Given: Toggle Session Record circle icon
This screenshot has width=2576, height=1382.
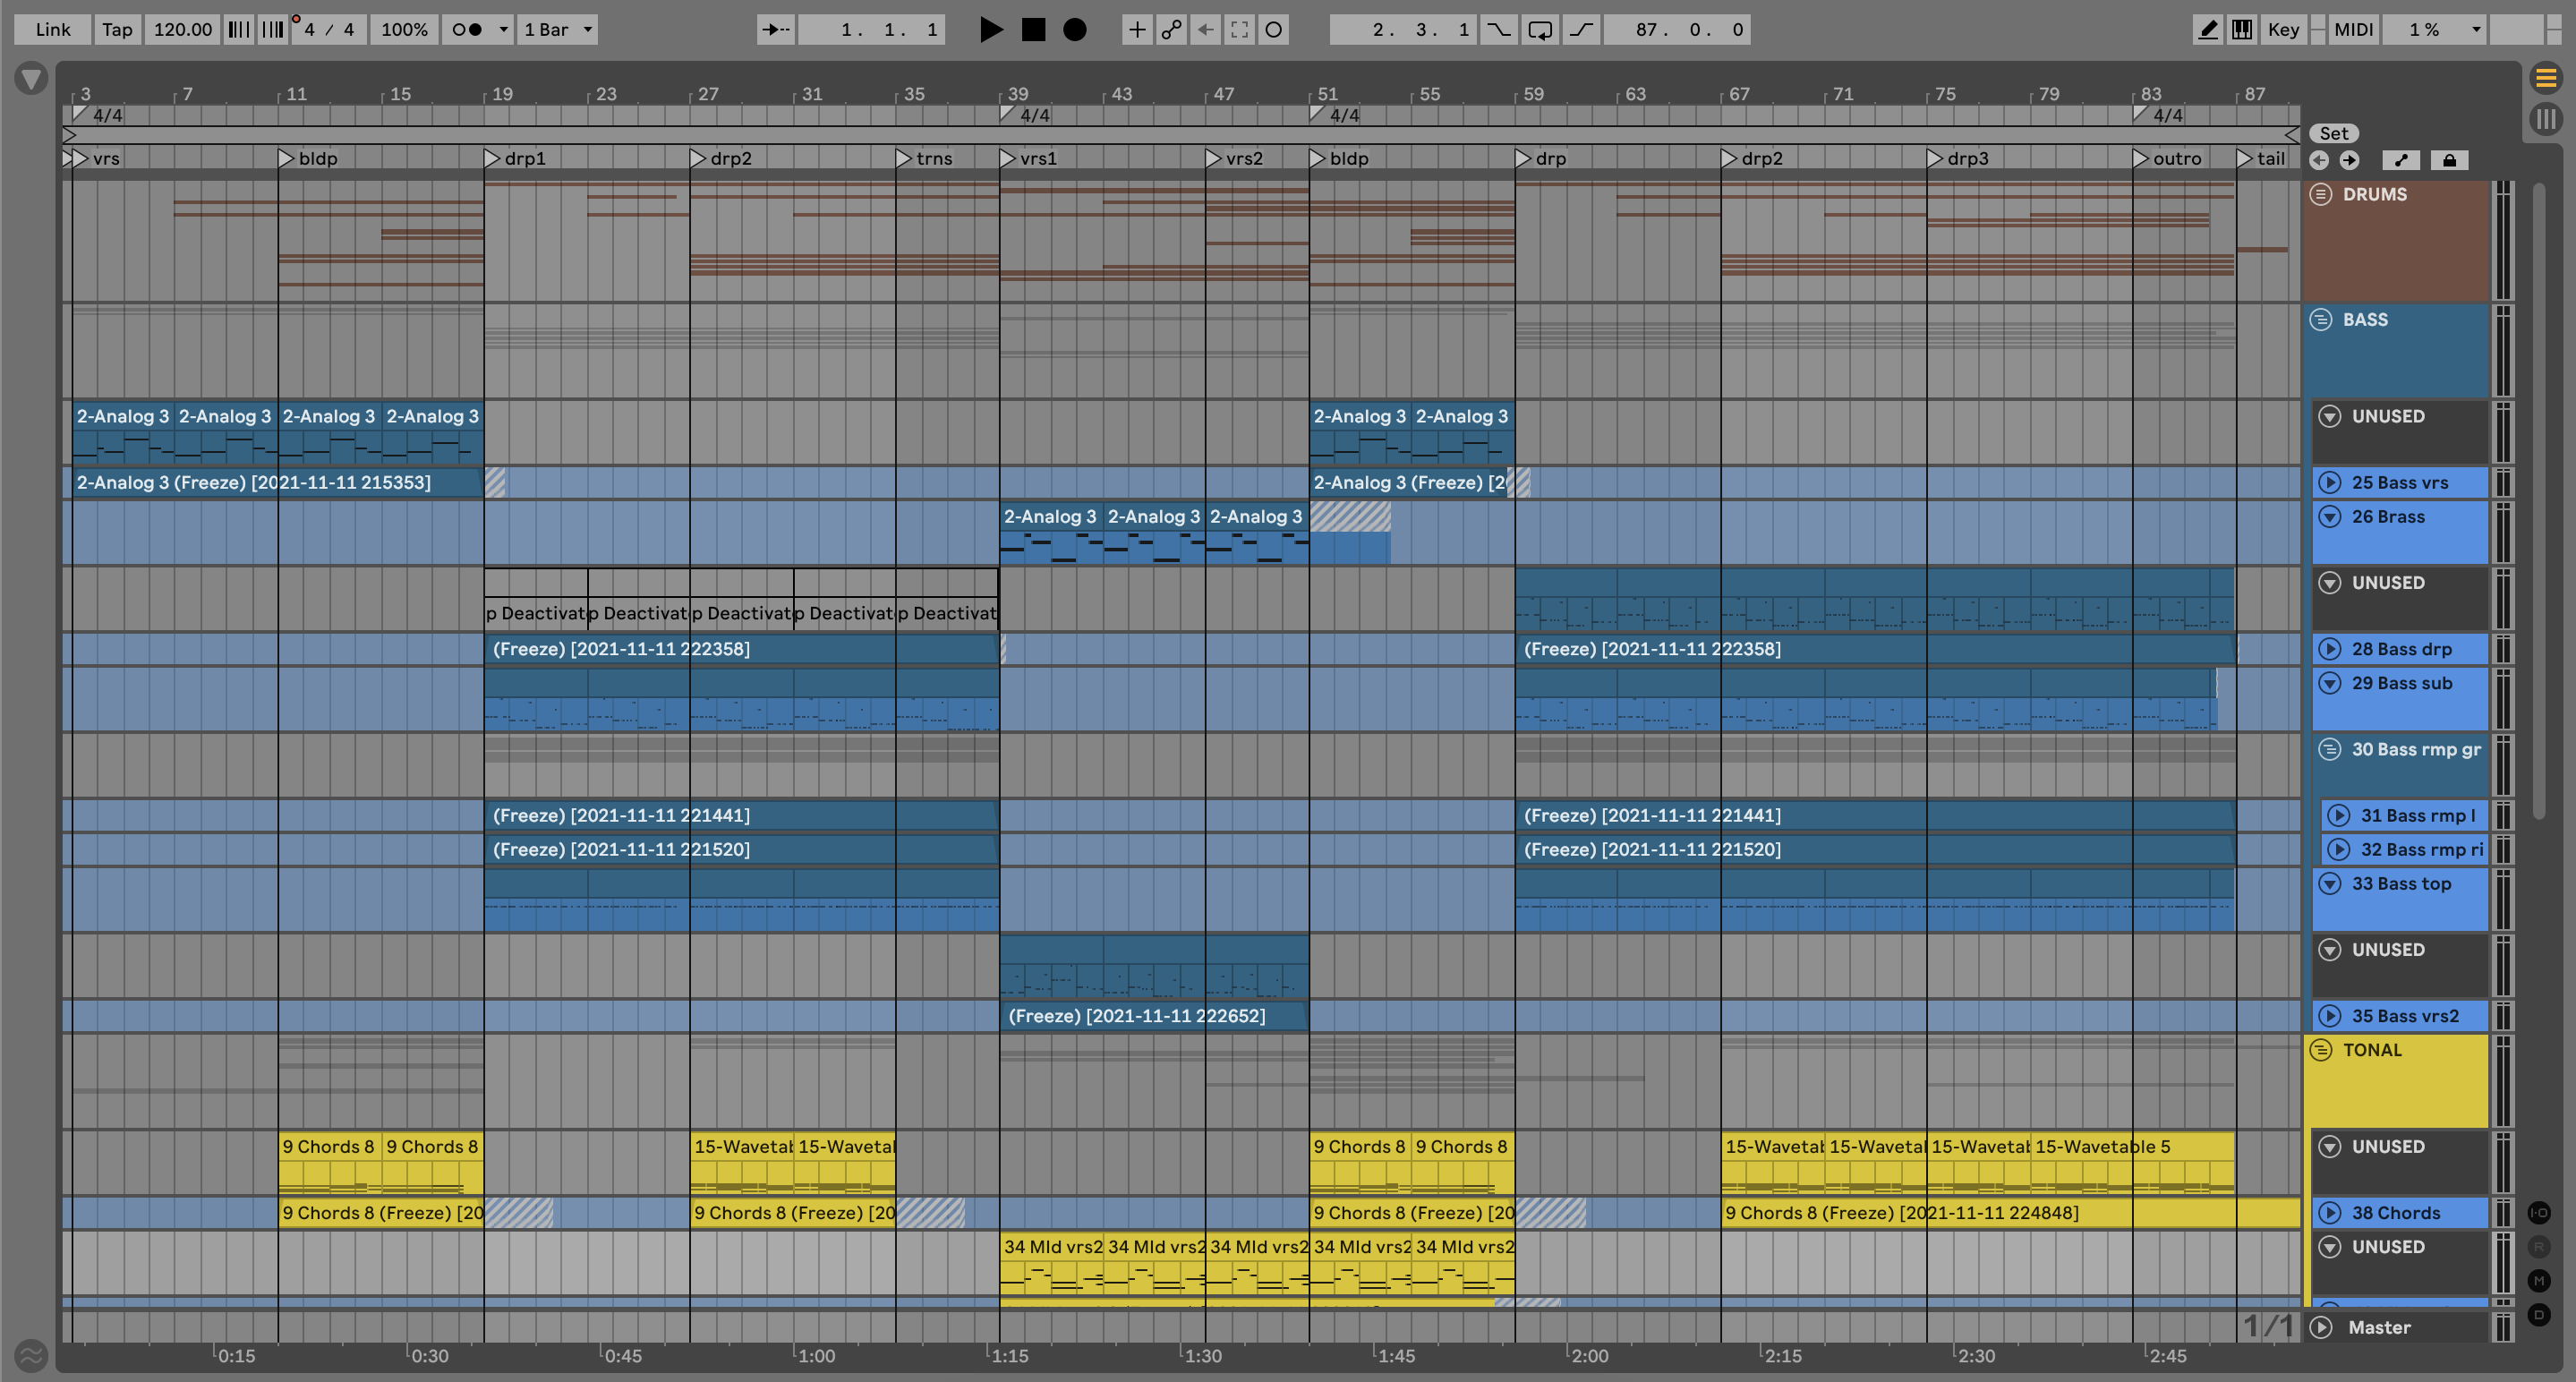Looking at the screenshot, I should click(x=1274, y=30).
